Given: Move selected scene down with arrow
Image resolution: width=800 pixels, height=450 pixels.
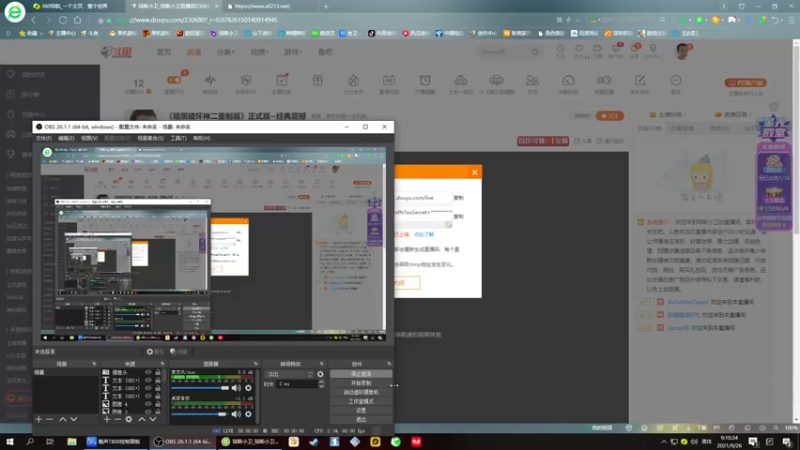Looking at the screenshot, I should (74, 419).
